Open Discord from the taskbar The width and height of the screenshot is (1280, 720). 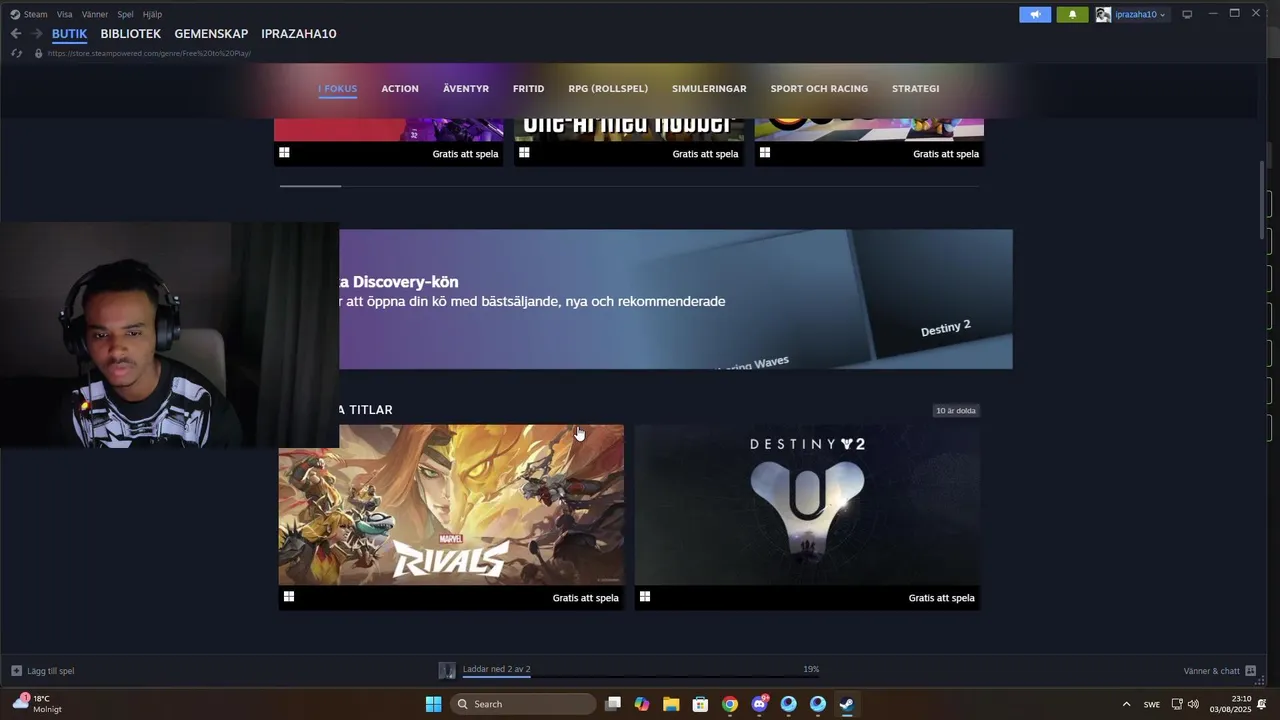coord(759,704)
